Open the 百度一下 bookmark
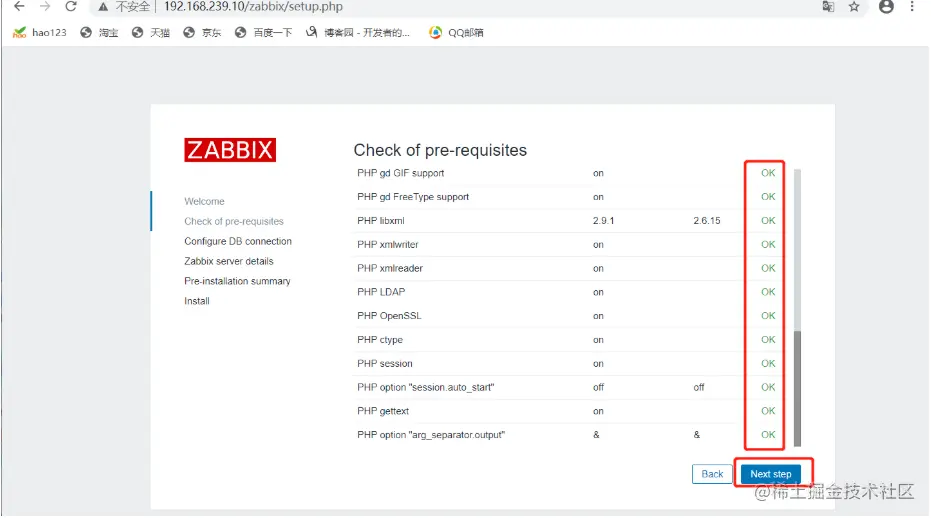 [x=264, y=33]
